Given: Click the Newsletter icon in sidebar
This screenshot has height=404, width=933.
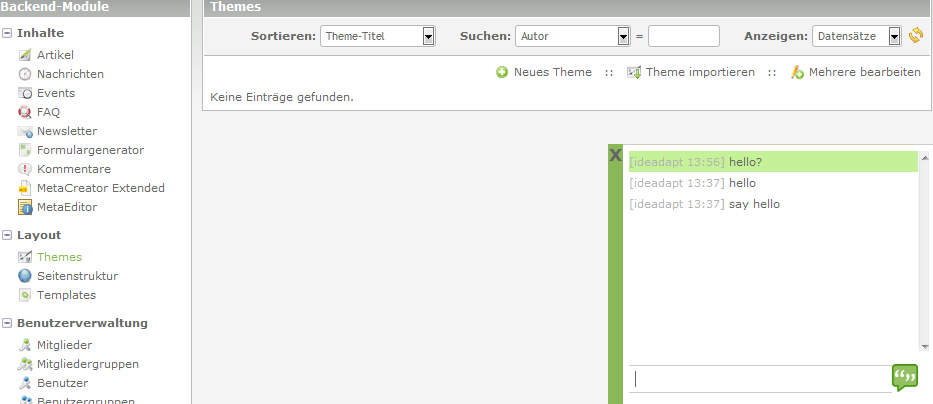Looking at the screenshot, I should coord(25,131).
